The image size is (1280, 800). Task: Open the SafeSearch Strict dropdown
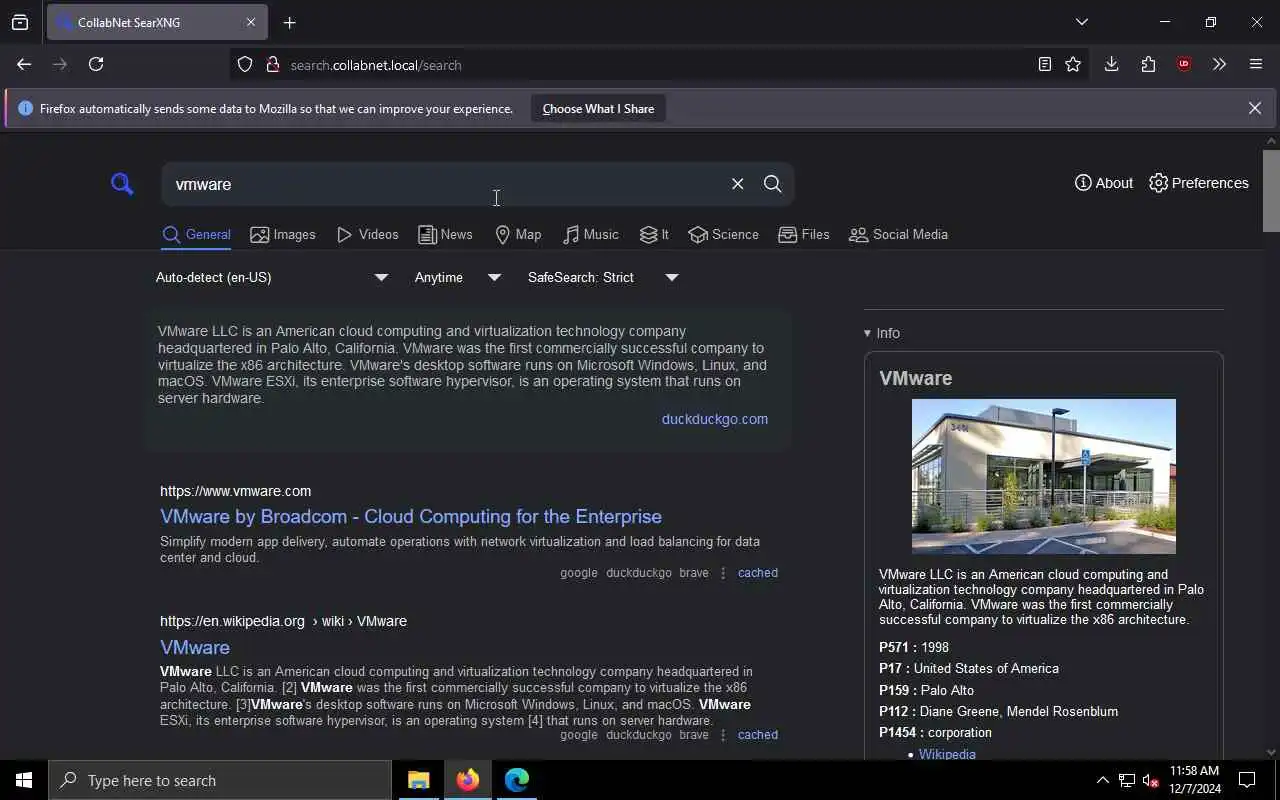tap(603, 278)
